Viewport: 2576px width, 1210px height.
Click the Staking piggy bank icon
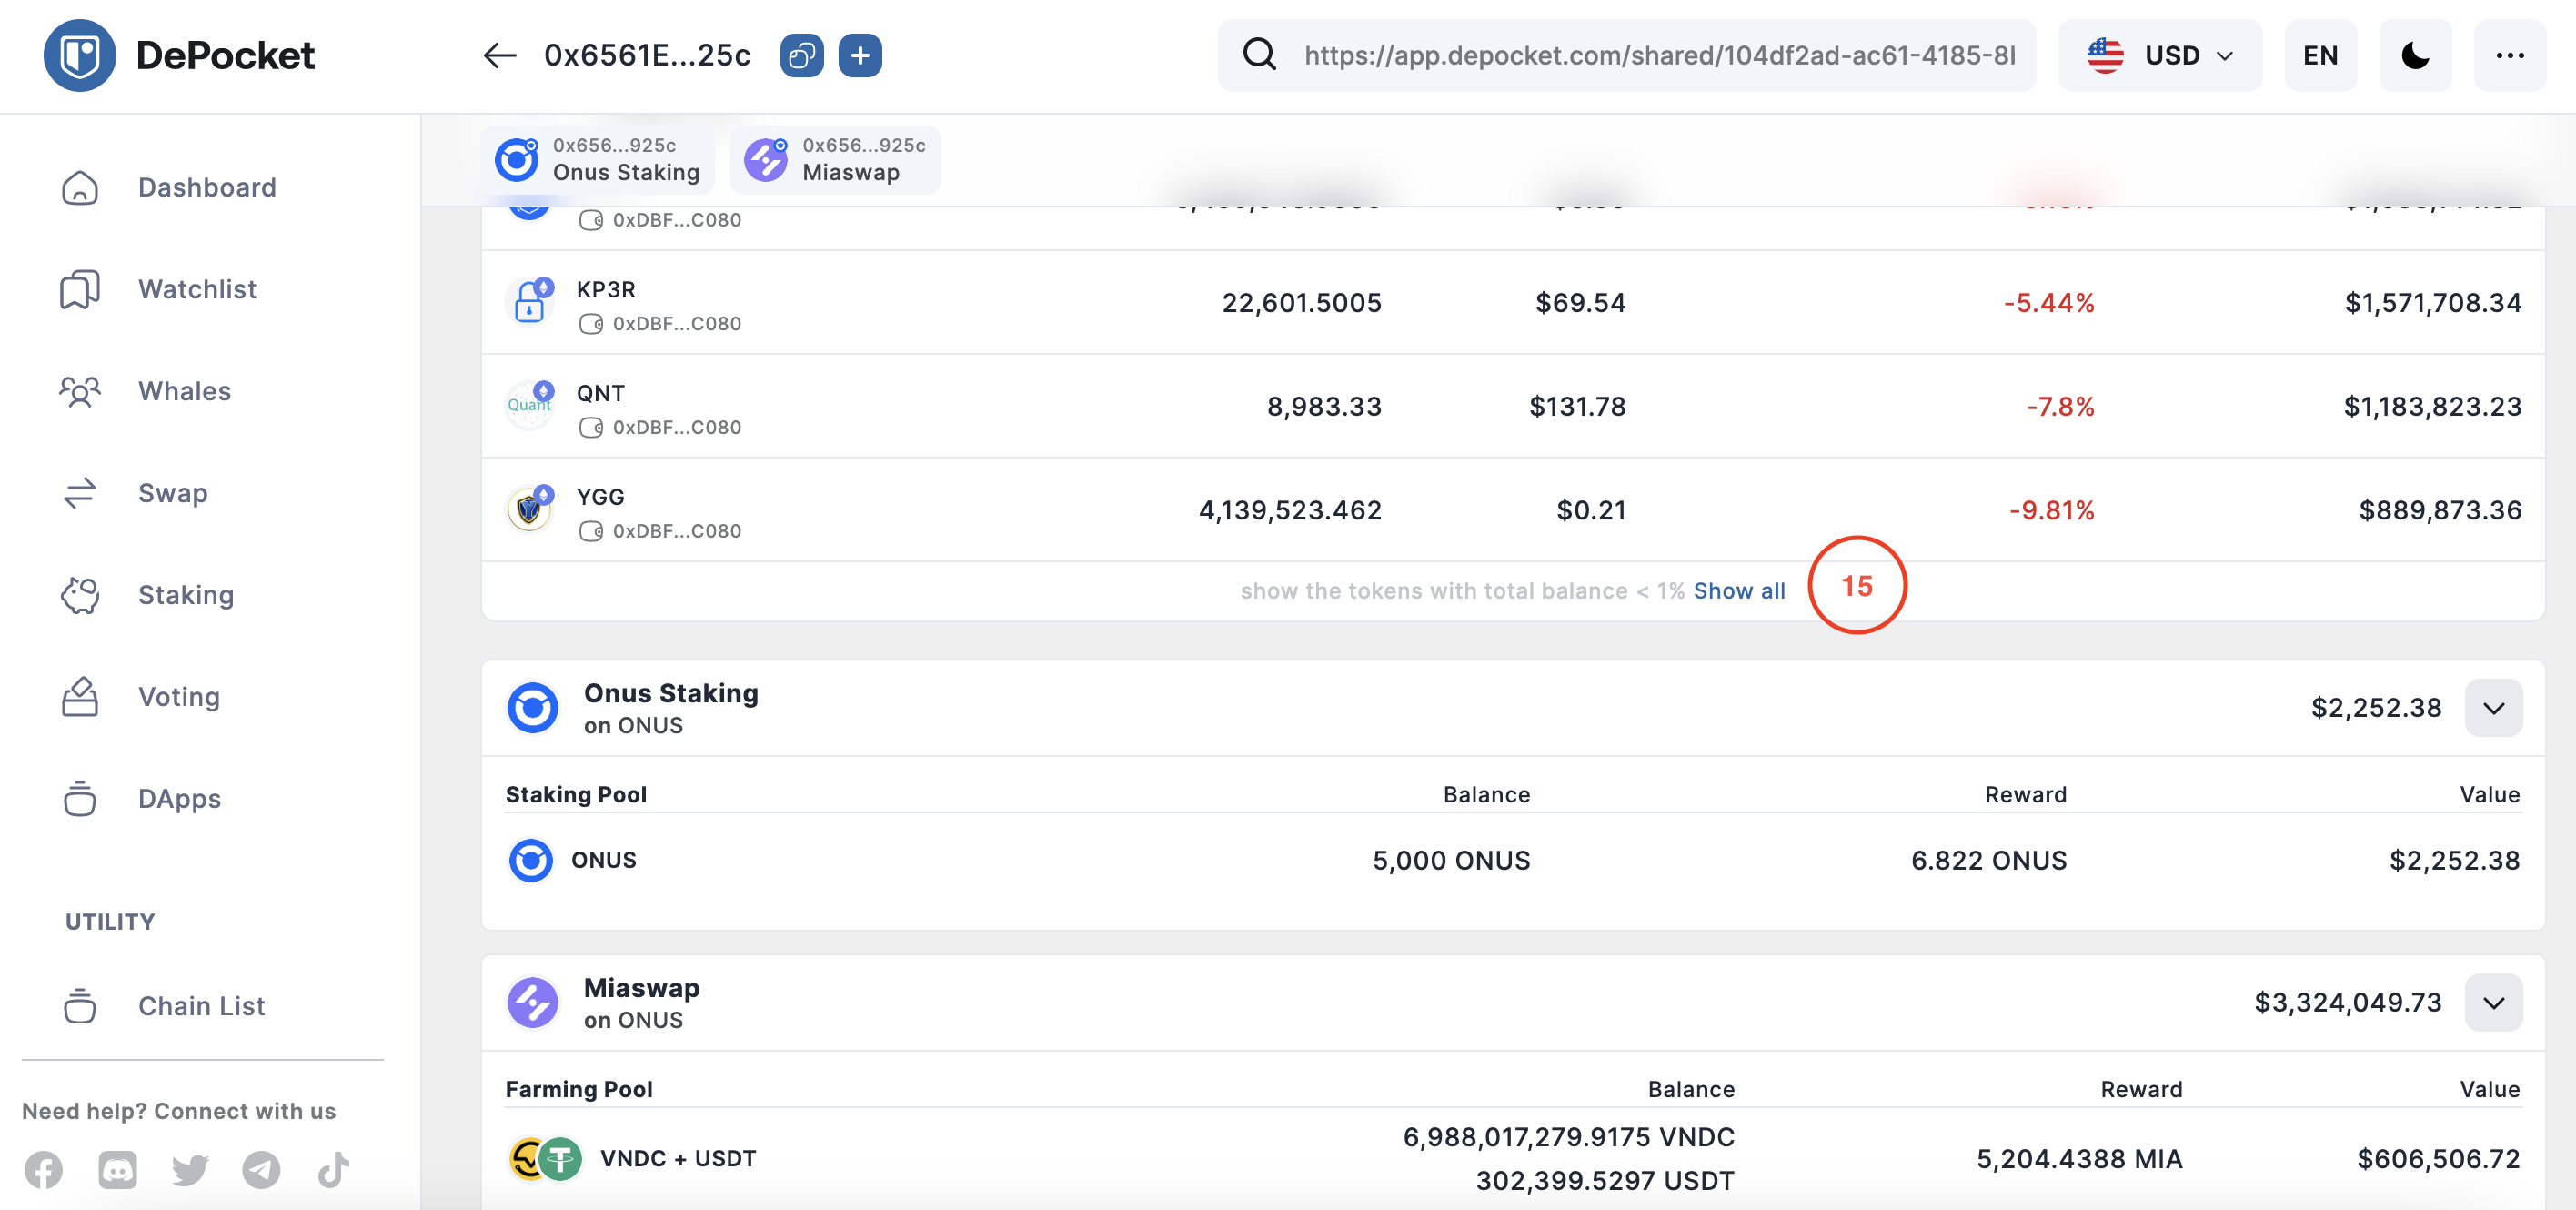tap(80, 595)
